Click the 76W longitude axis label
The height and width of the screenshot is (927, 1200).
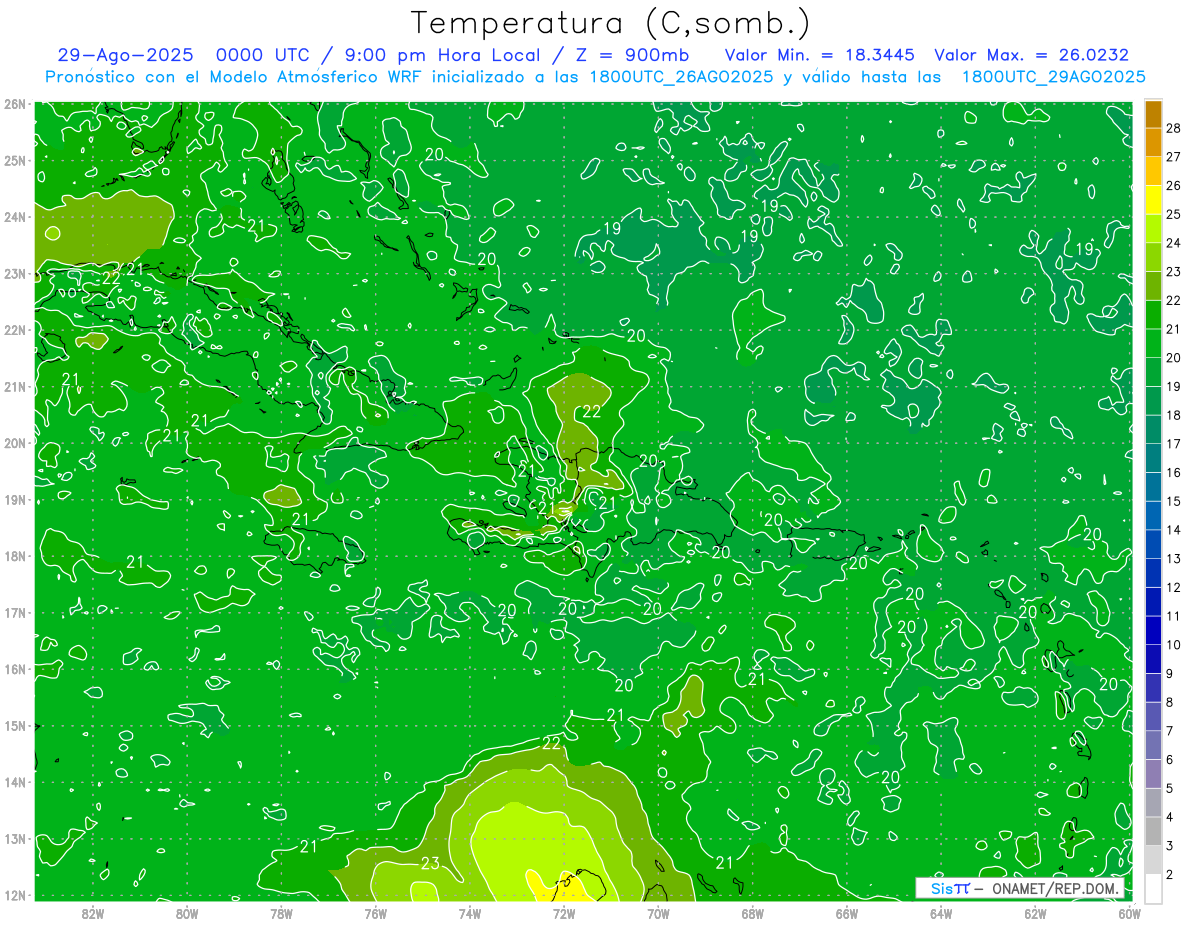point(375,914)
